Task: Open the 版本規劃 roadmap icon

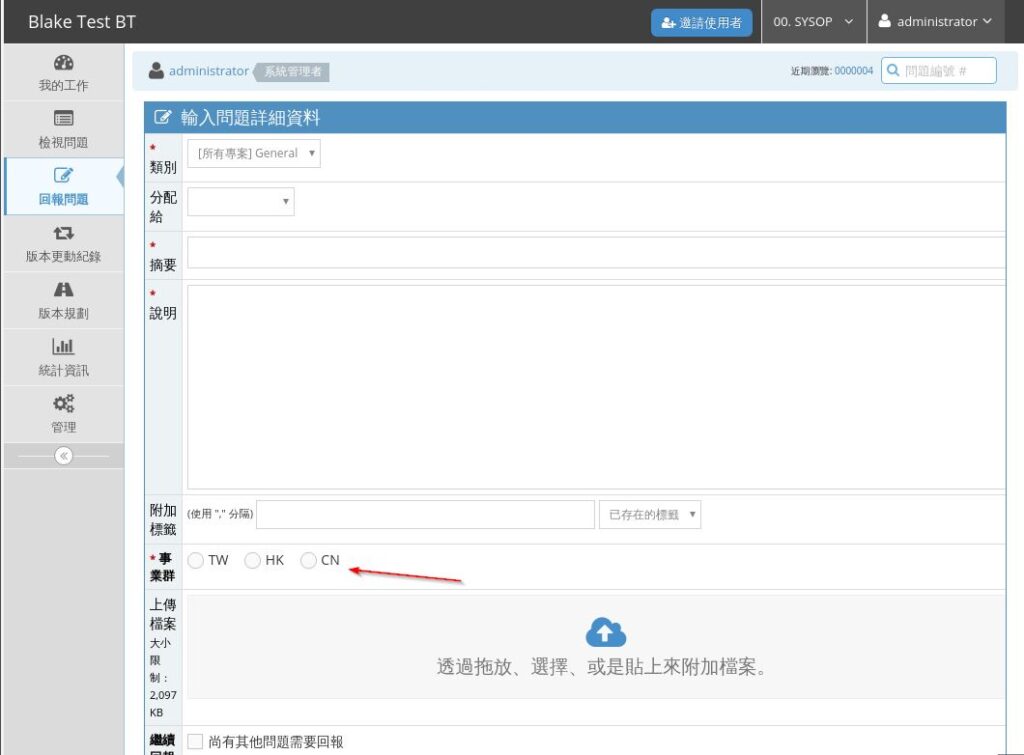Action: pos(63,290)
